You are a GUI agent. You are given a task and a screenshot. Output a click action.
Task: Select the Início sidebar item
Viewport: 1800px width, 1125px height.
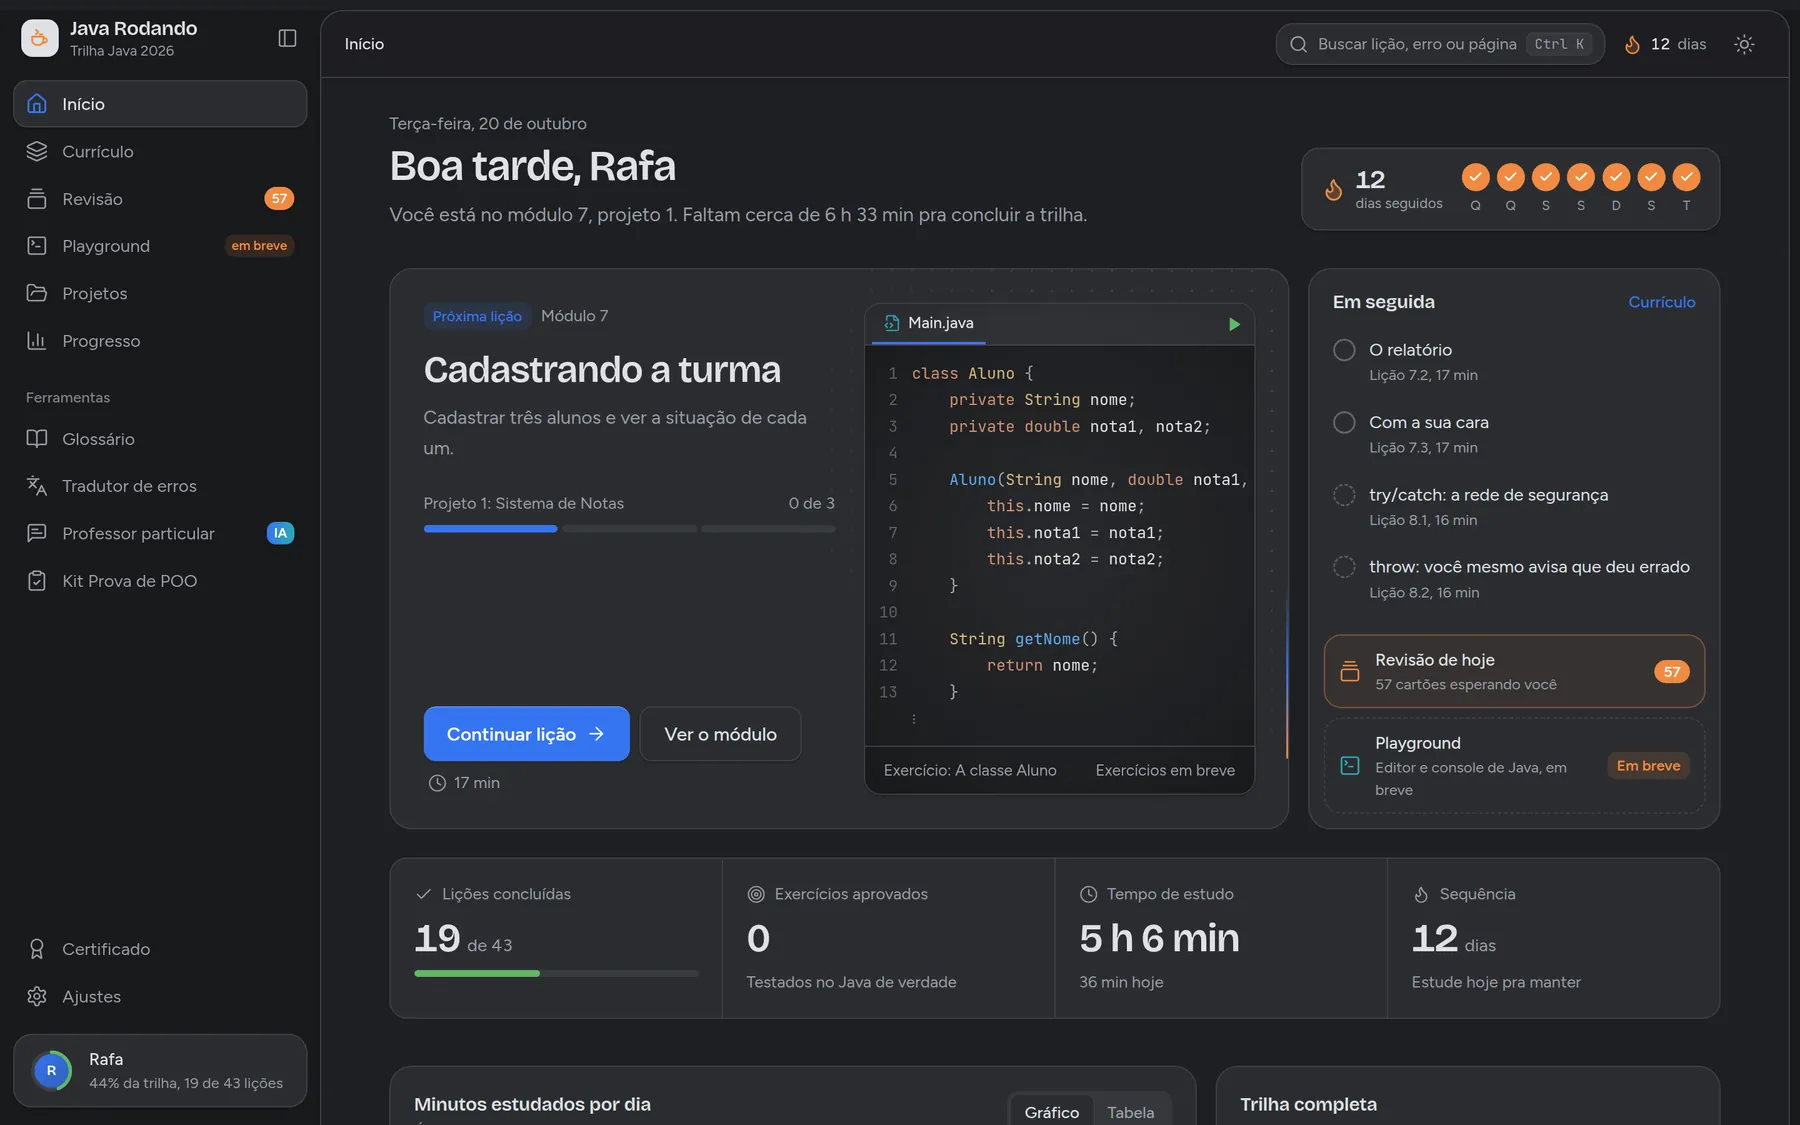pos(160,104)
